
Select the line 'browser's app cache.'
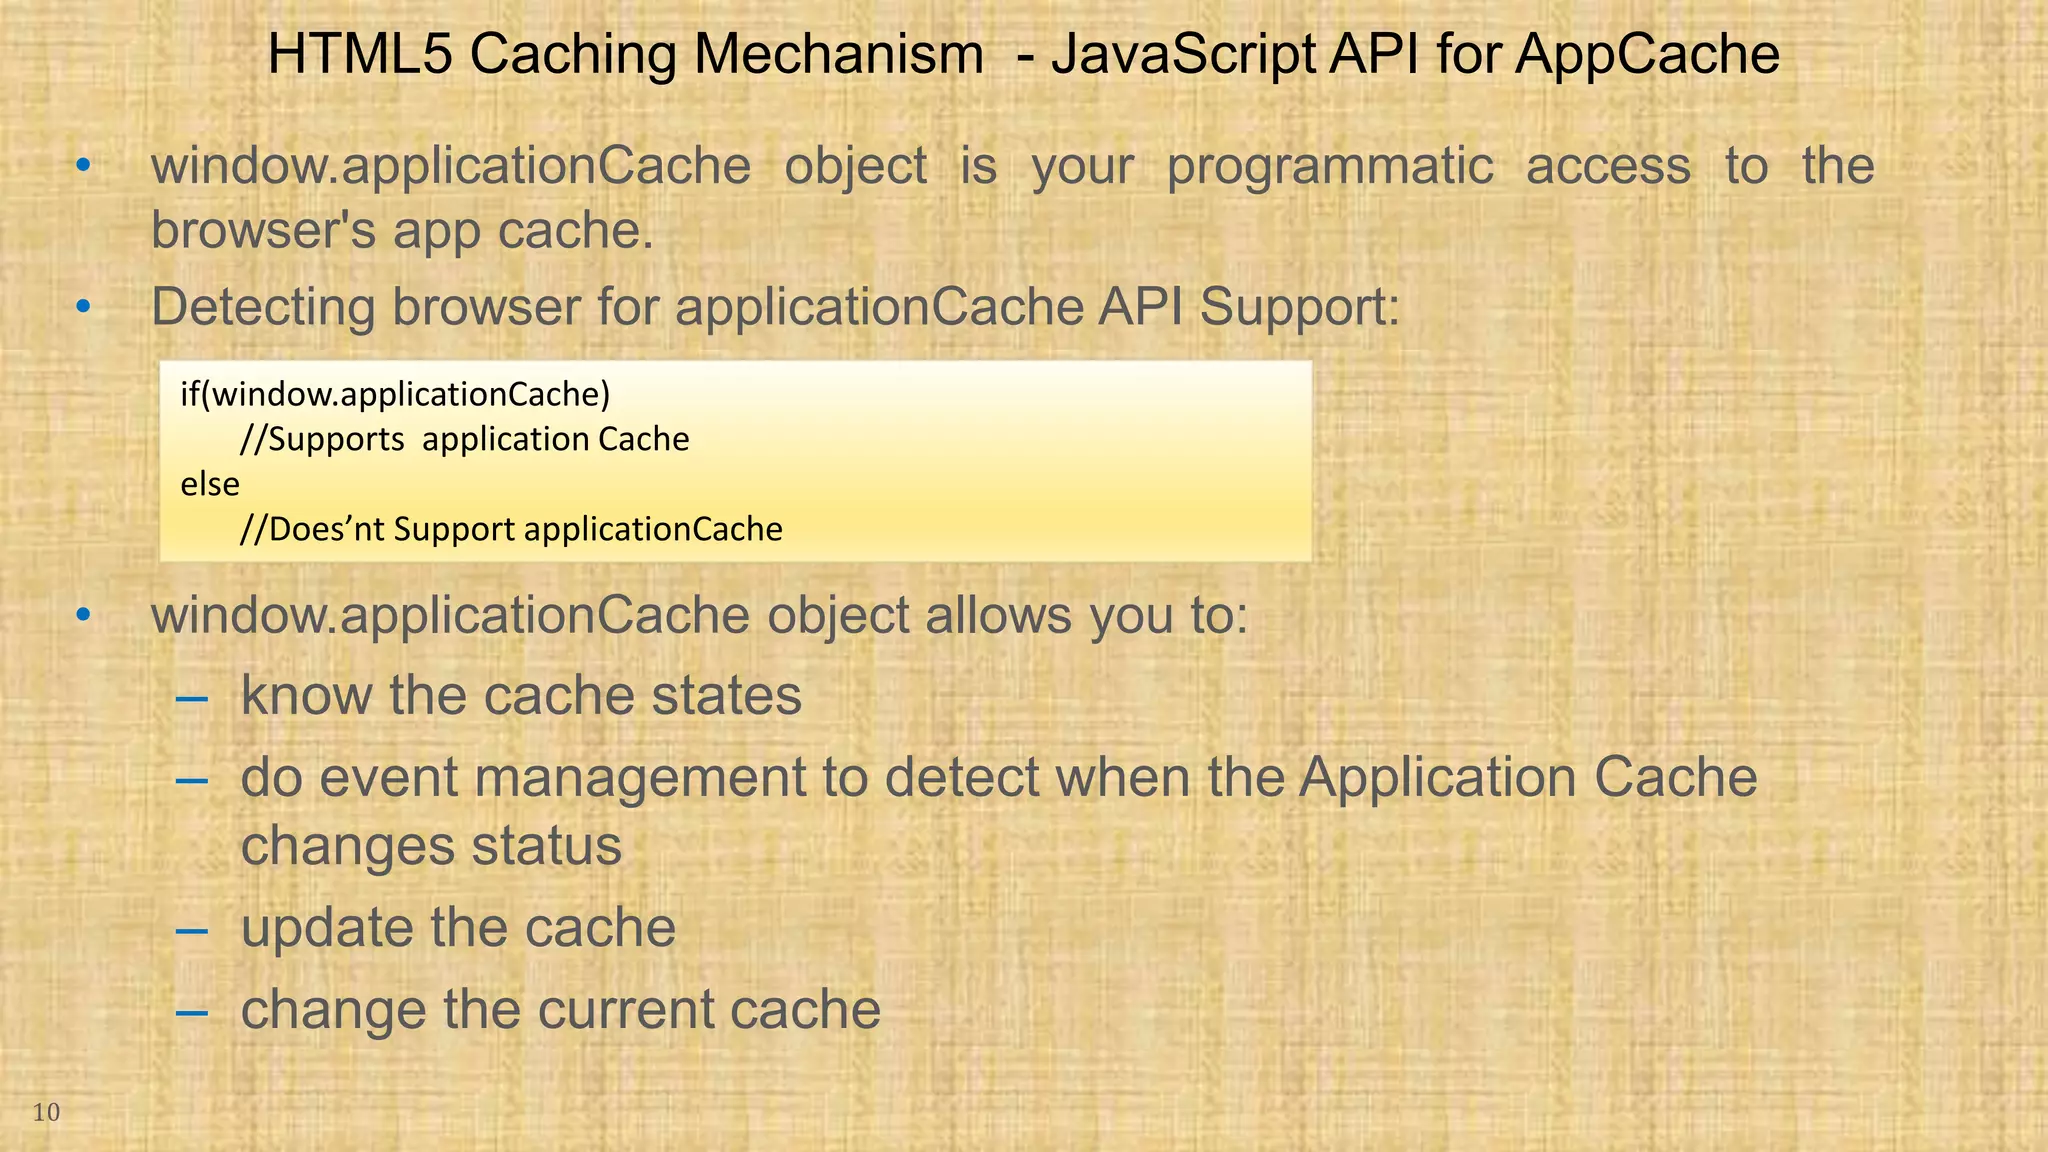[402, 230]
